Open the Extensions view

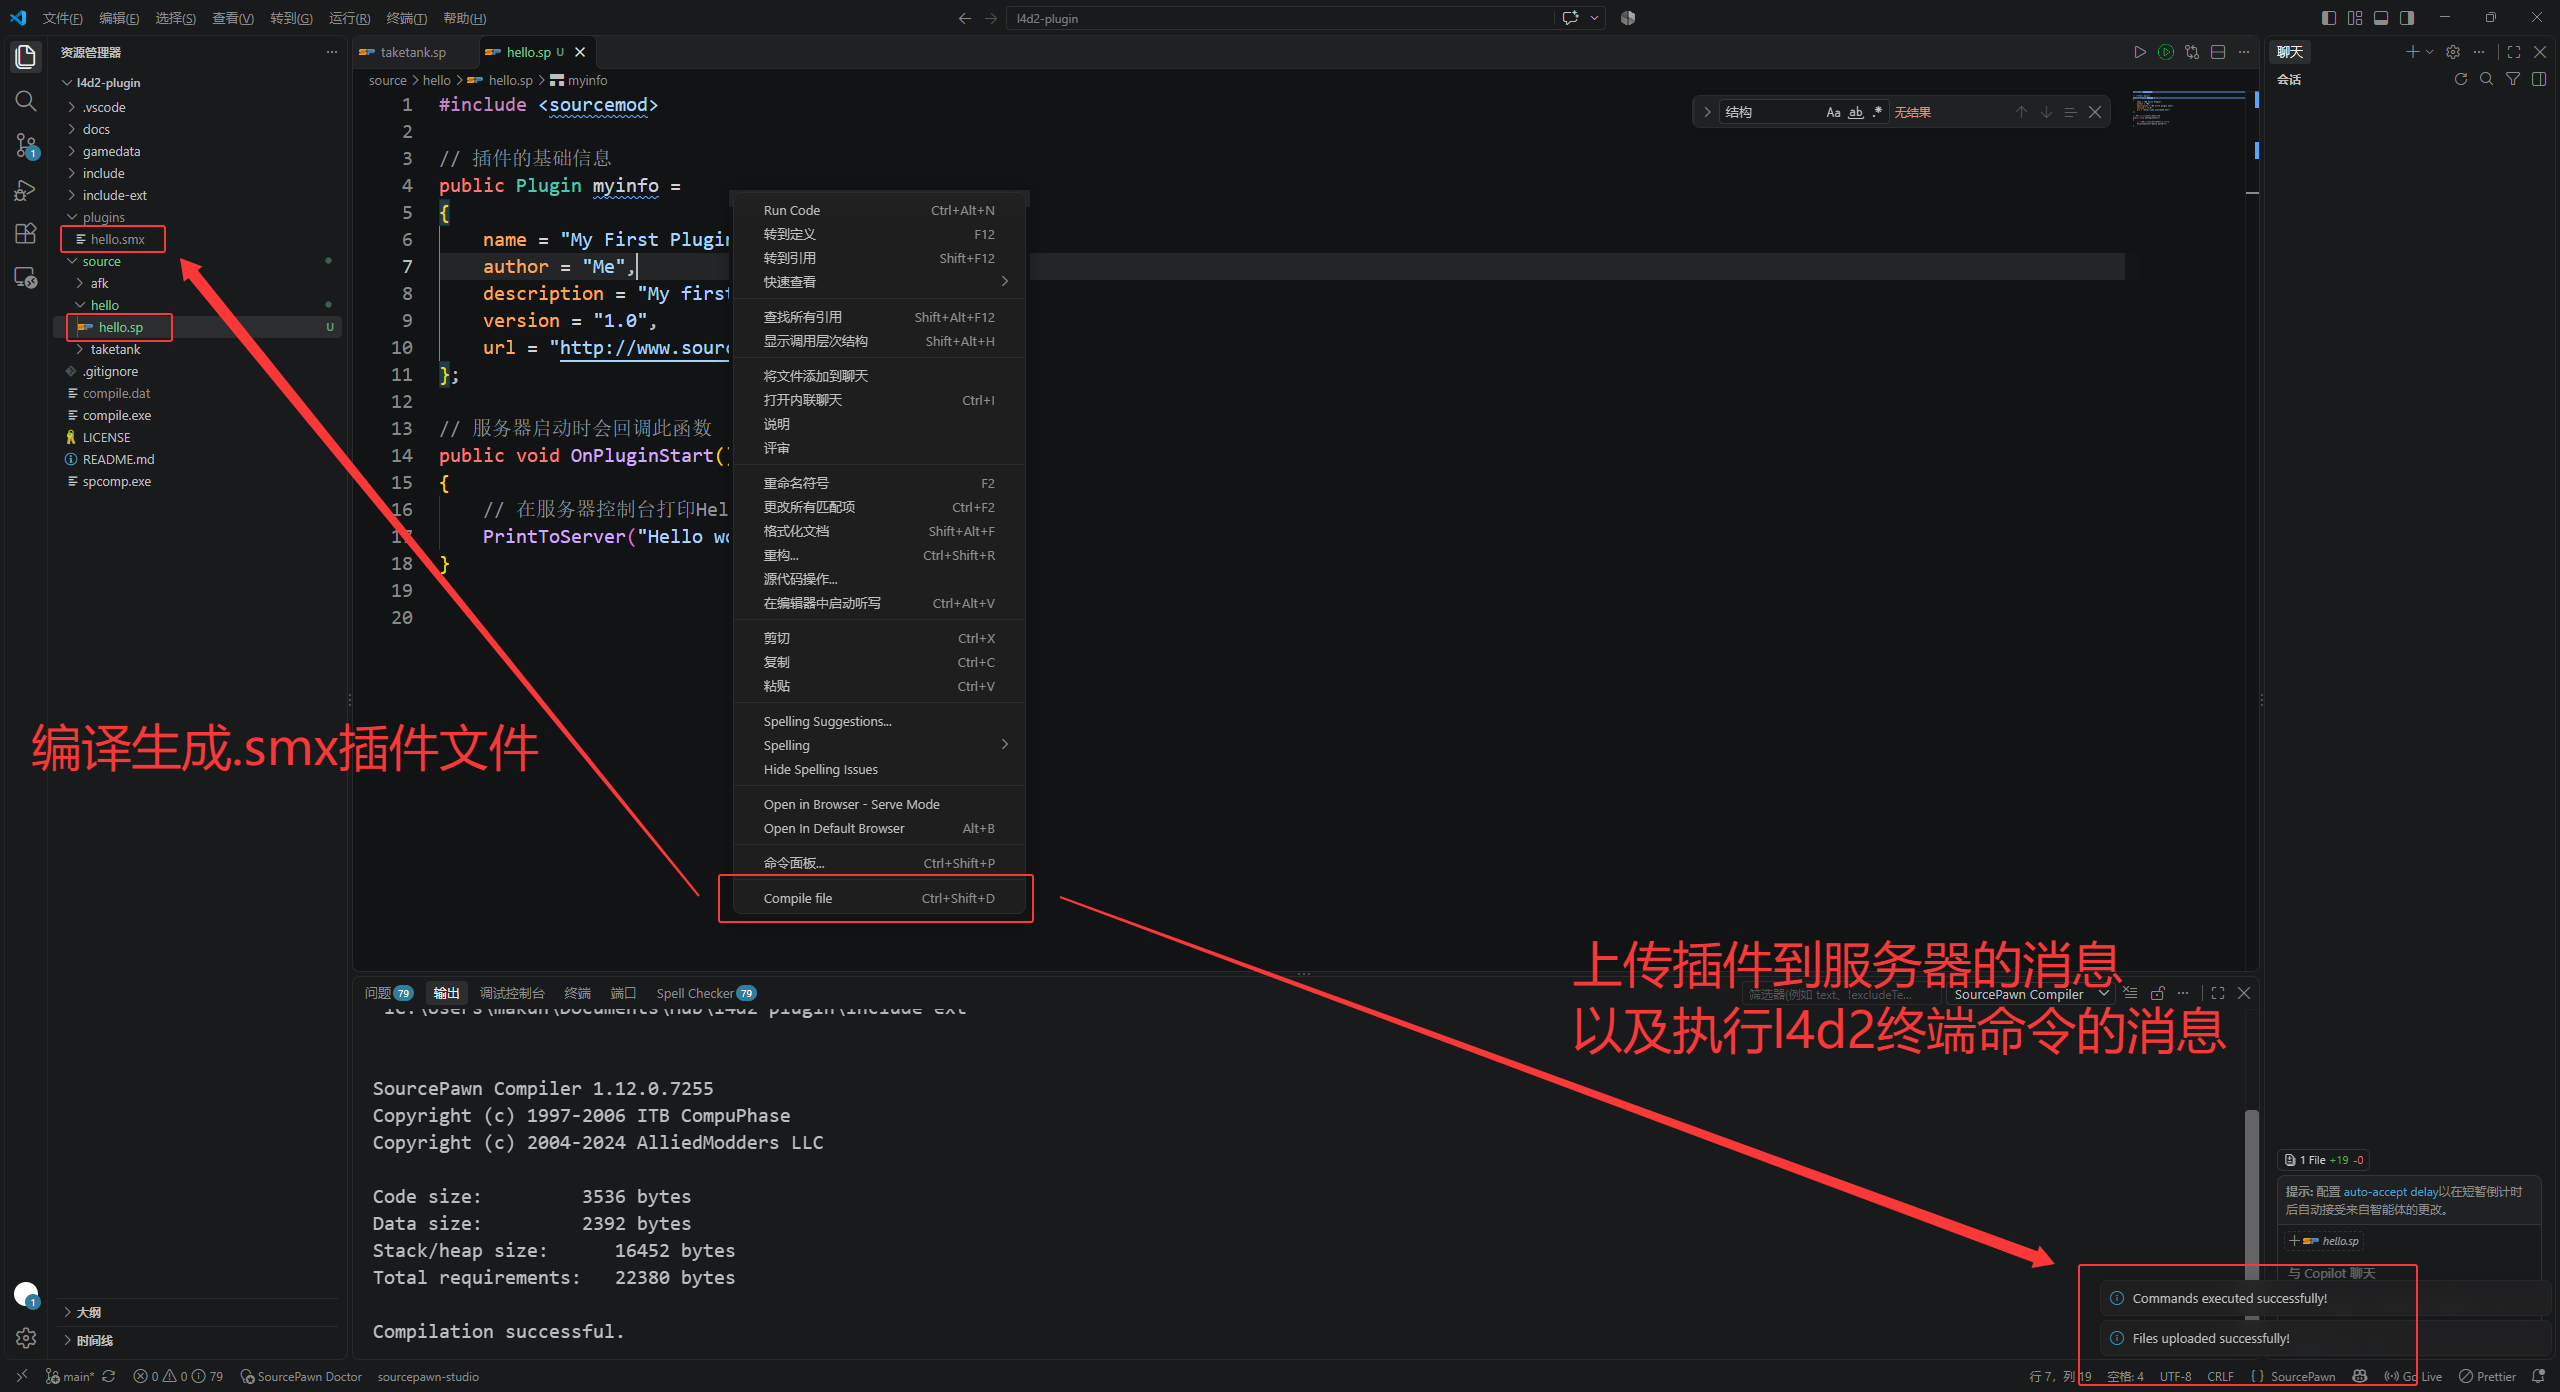pyautogui.click(x=26, y=234)
